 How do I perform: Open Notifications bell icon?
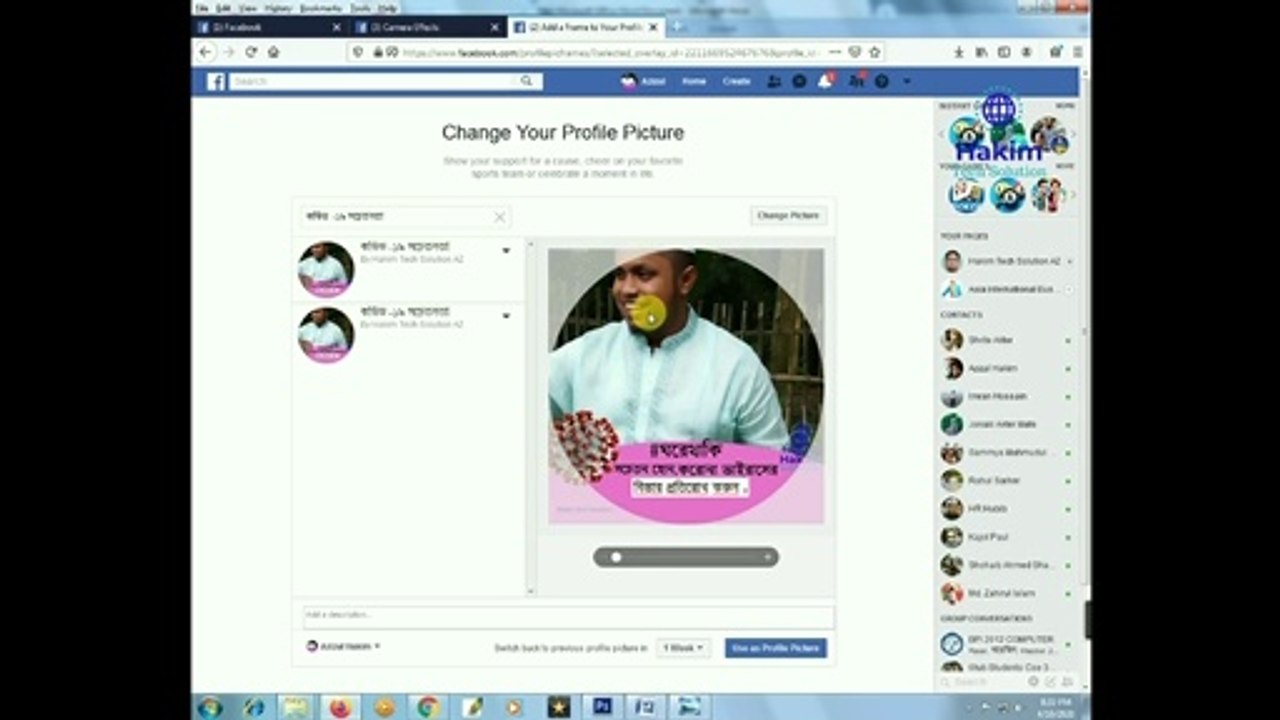click(825, 82)
